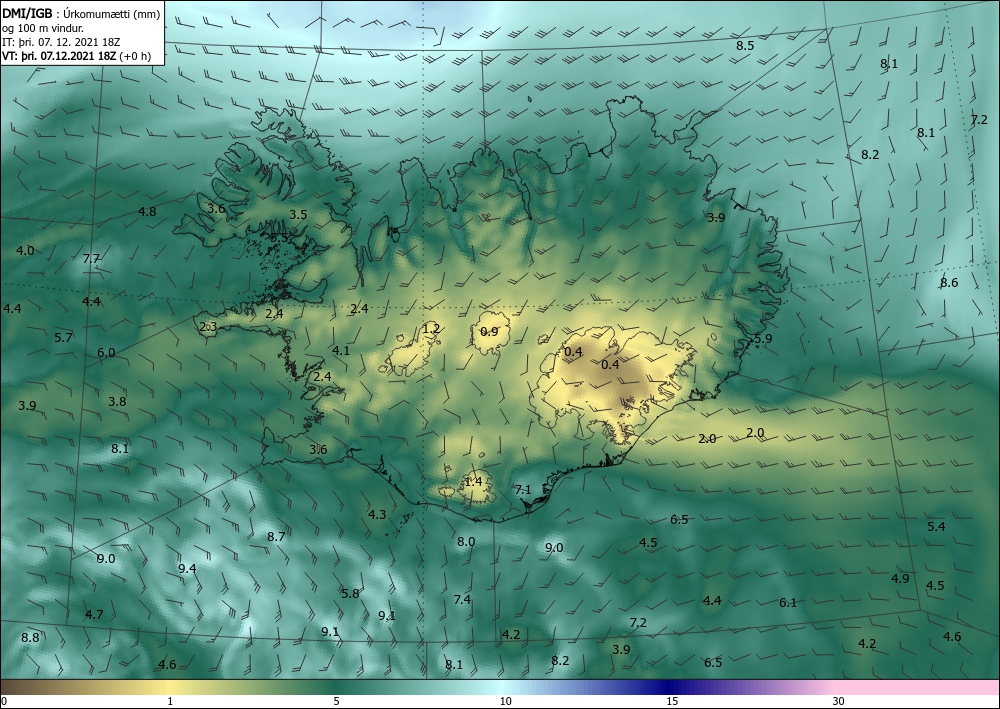The image size is (1000, 709).
Task: Select the 'IT: þri. 07. 12. 2021 18Z' line
Action: click(x=61, y=42)
